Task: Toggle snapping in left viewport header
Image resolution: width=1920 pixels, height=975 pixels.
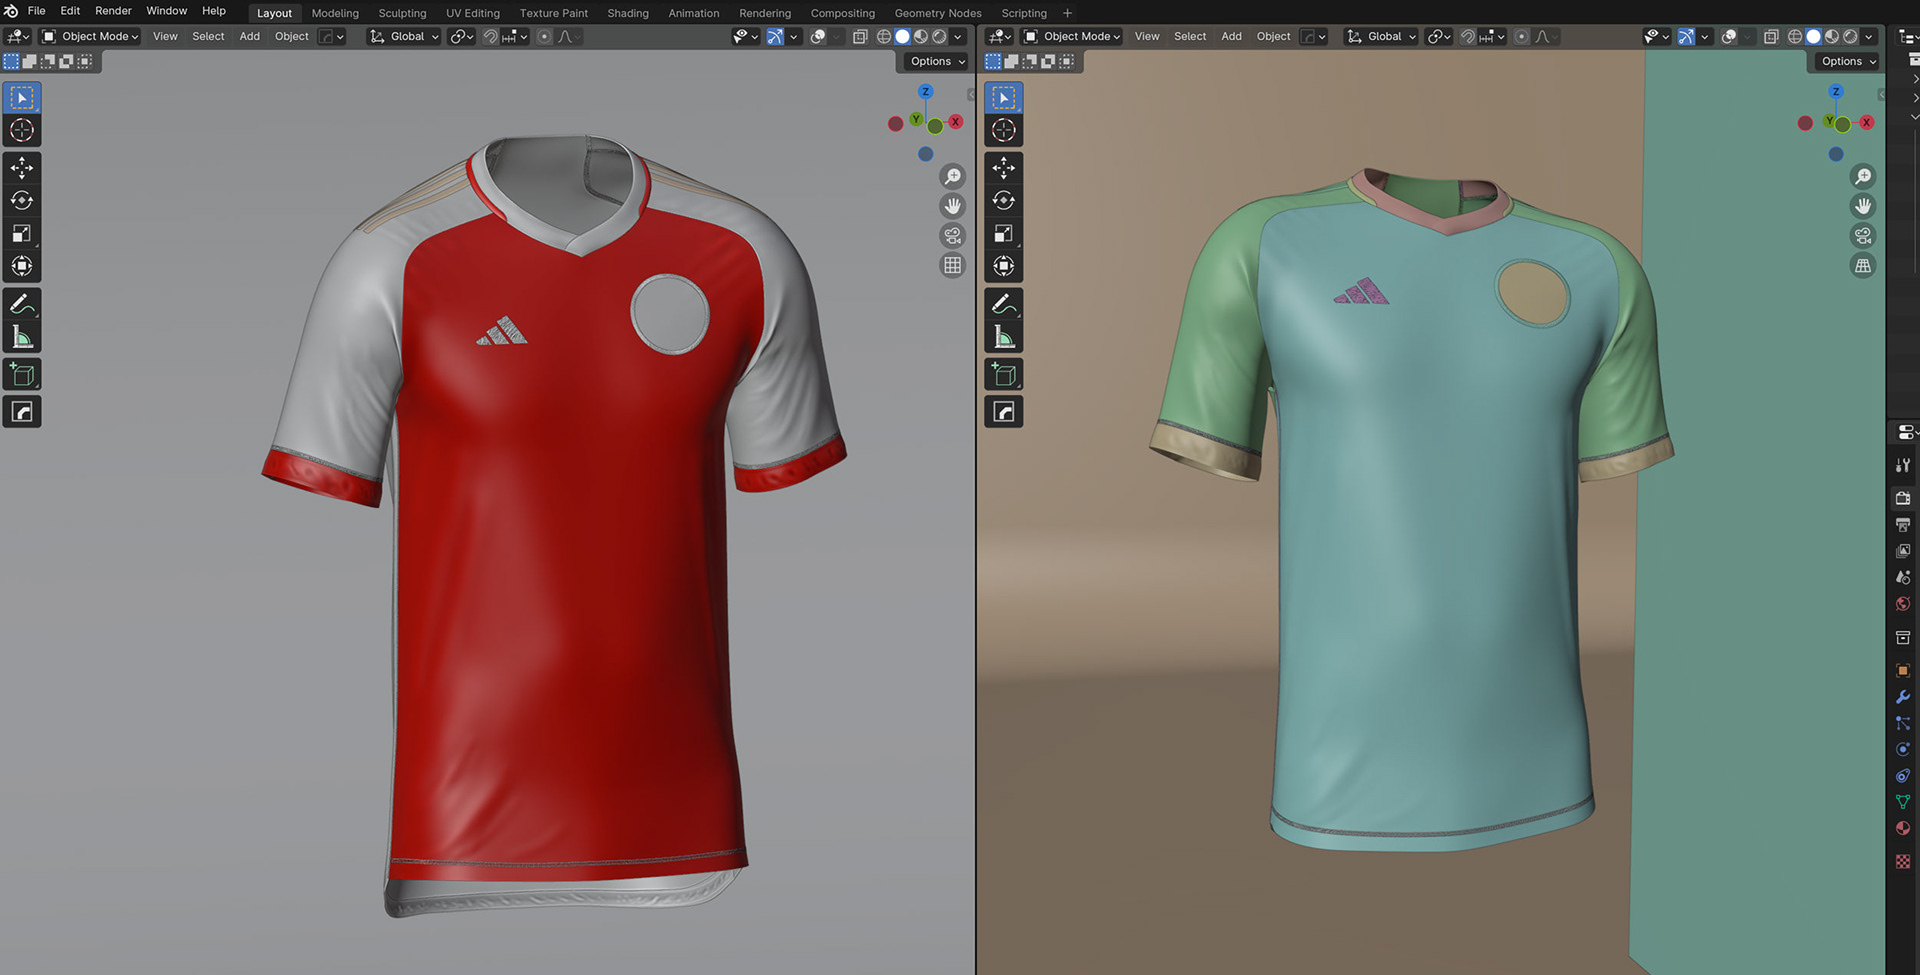Action: (x=490, y=36)
